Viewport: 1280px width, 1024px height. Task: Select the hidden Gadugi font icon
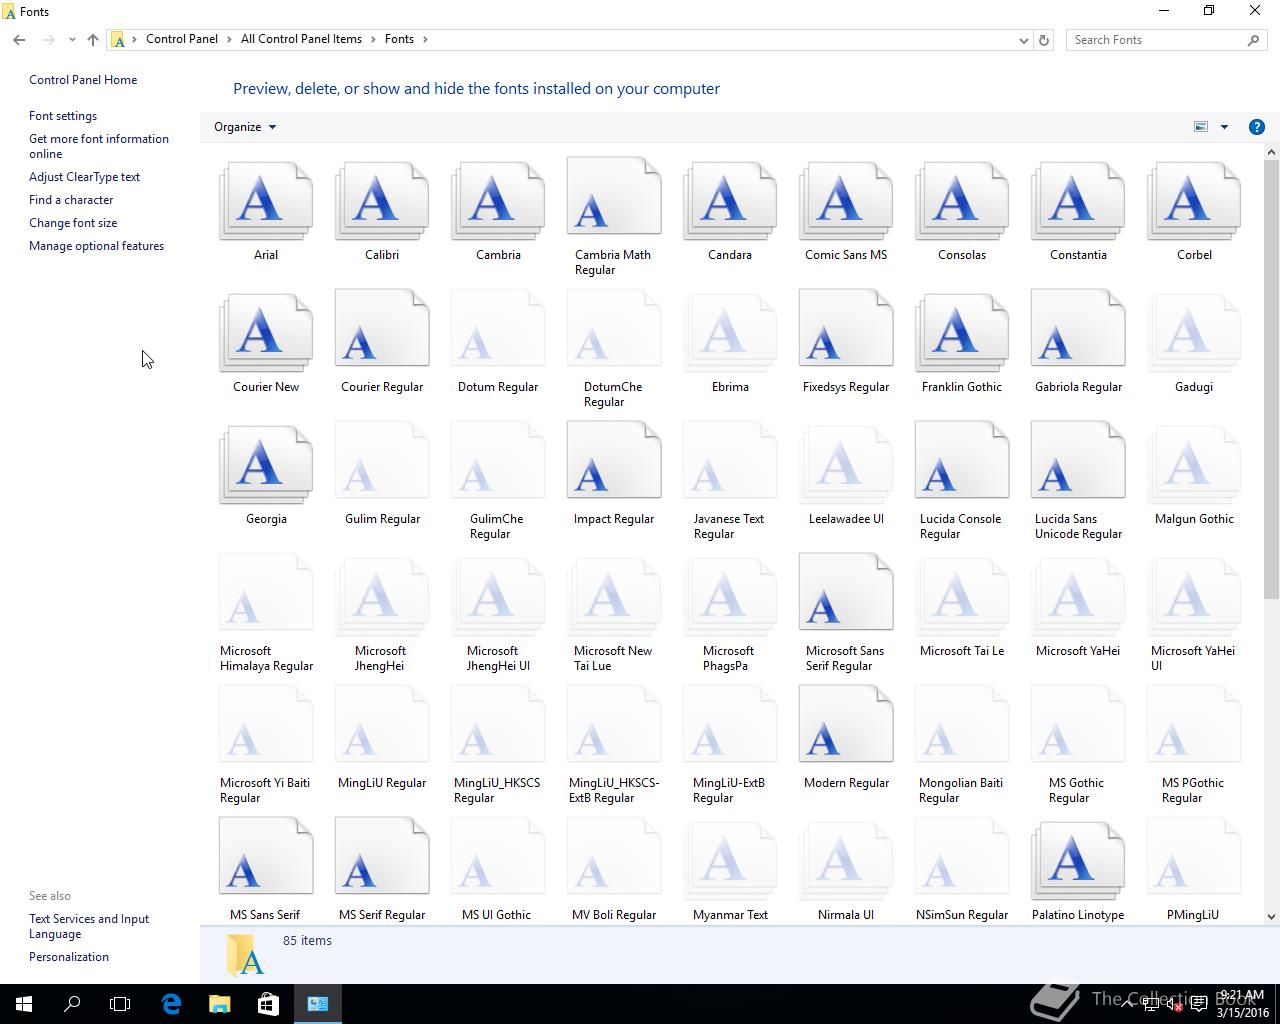coord(1193,332)
